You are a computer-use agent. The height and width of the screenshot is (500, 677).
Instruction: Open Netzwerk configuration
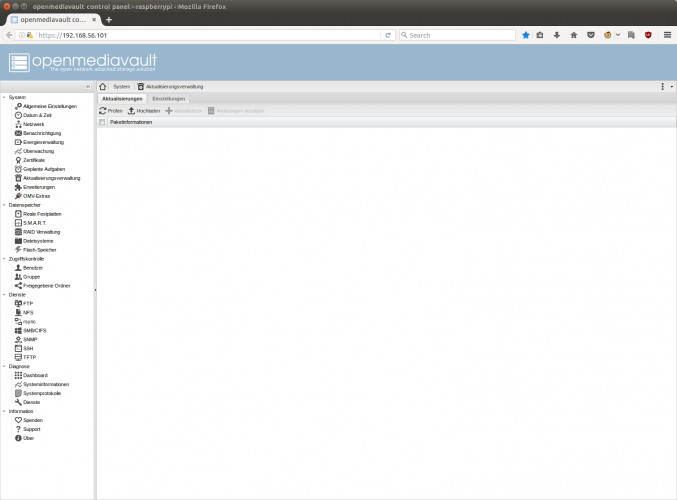(x=29, y=124)
